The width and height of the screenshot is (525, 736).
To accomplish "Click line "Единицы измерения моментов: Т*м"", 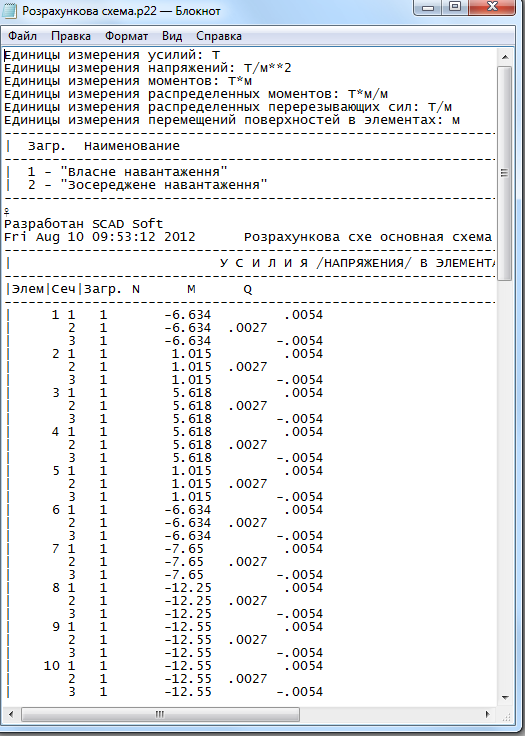I will 128,81.
